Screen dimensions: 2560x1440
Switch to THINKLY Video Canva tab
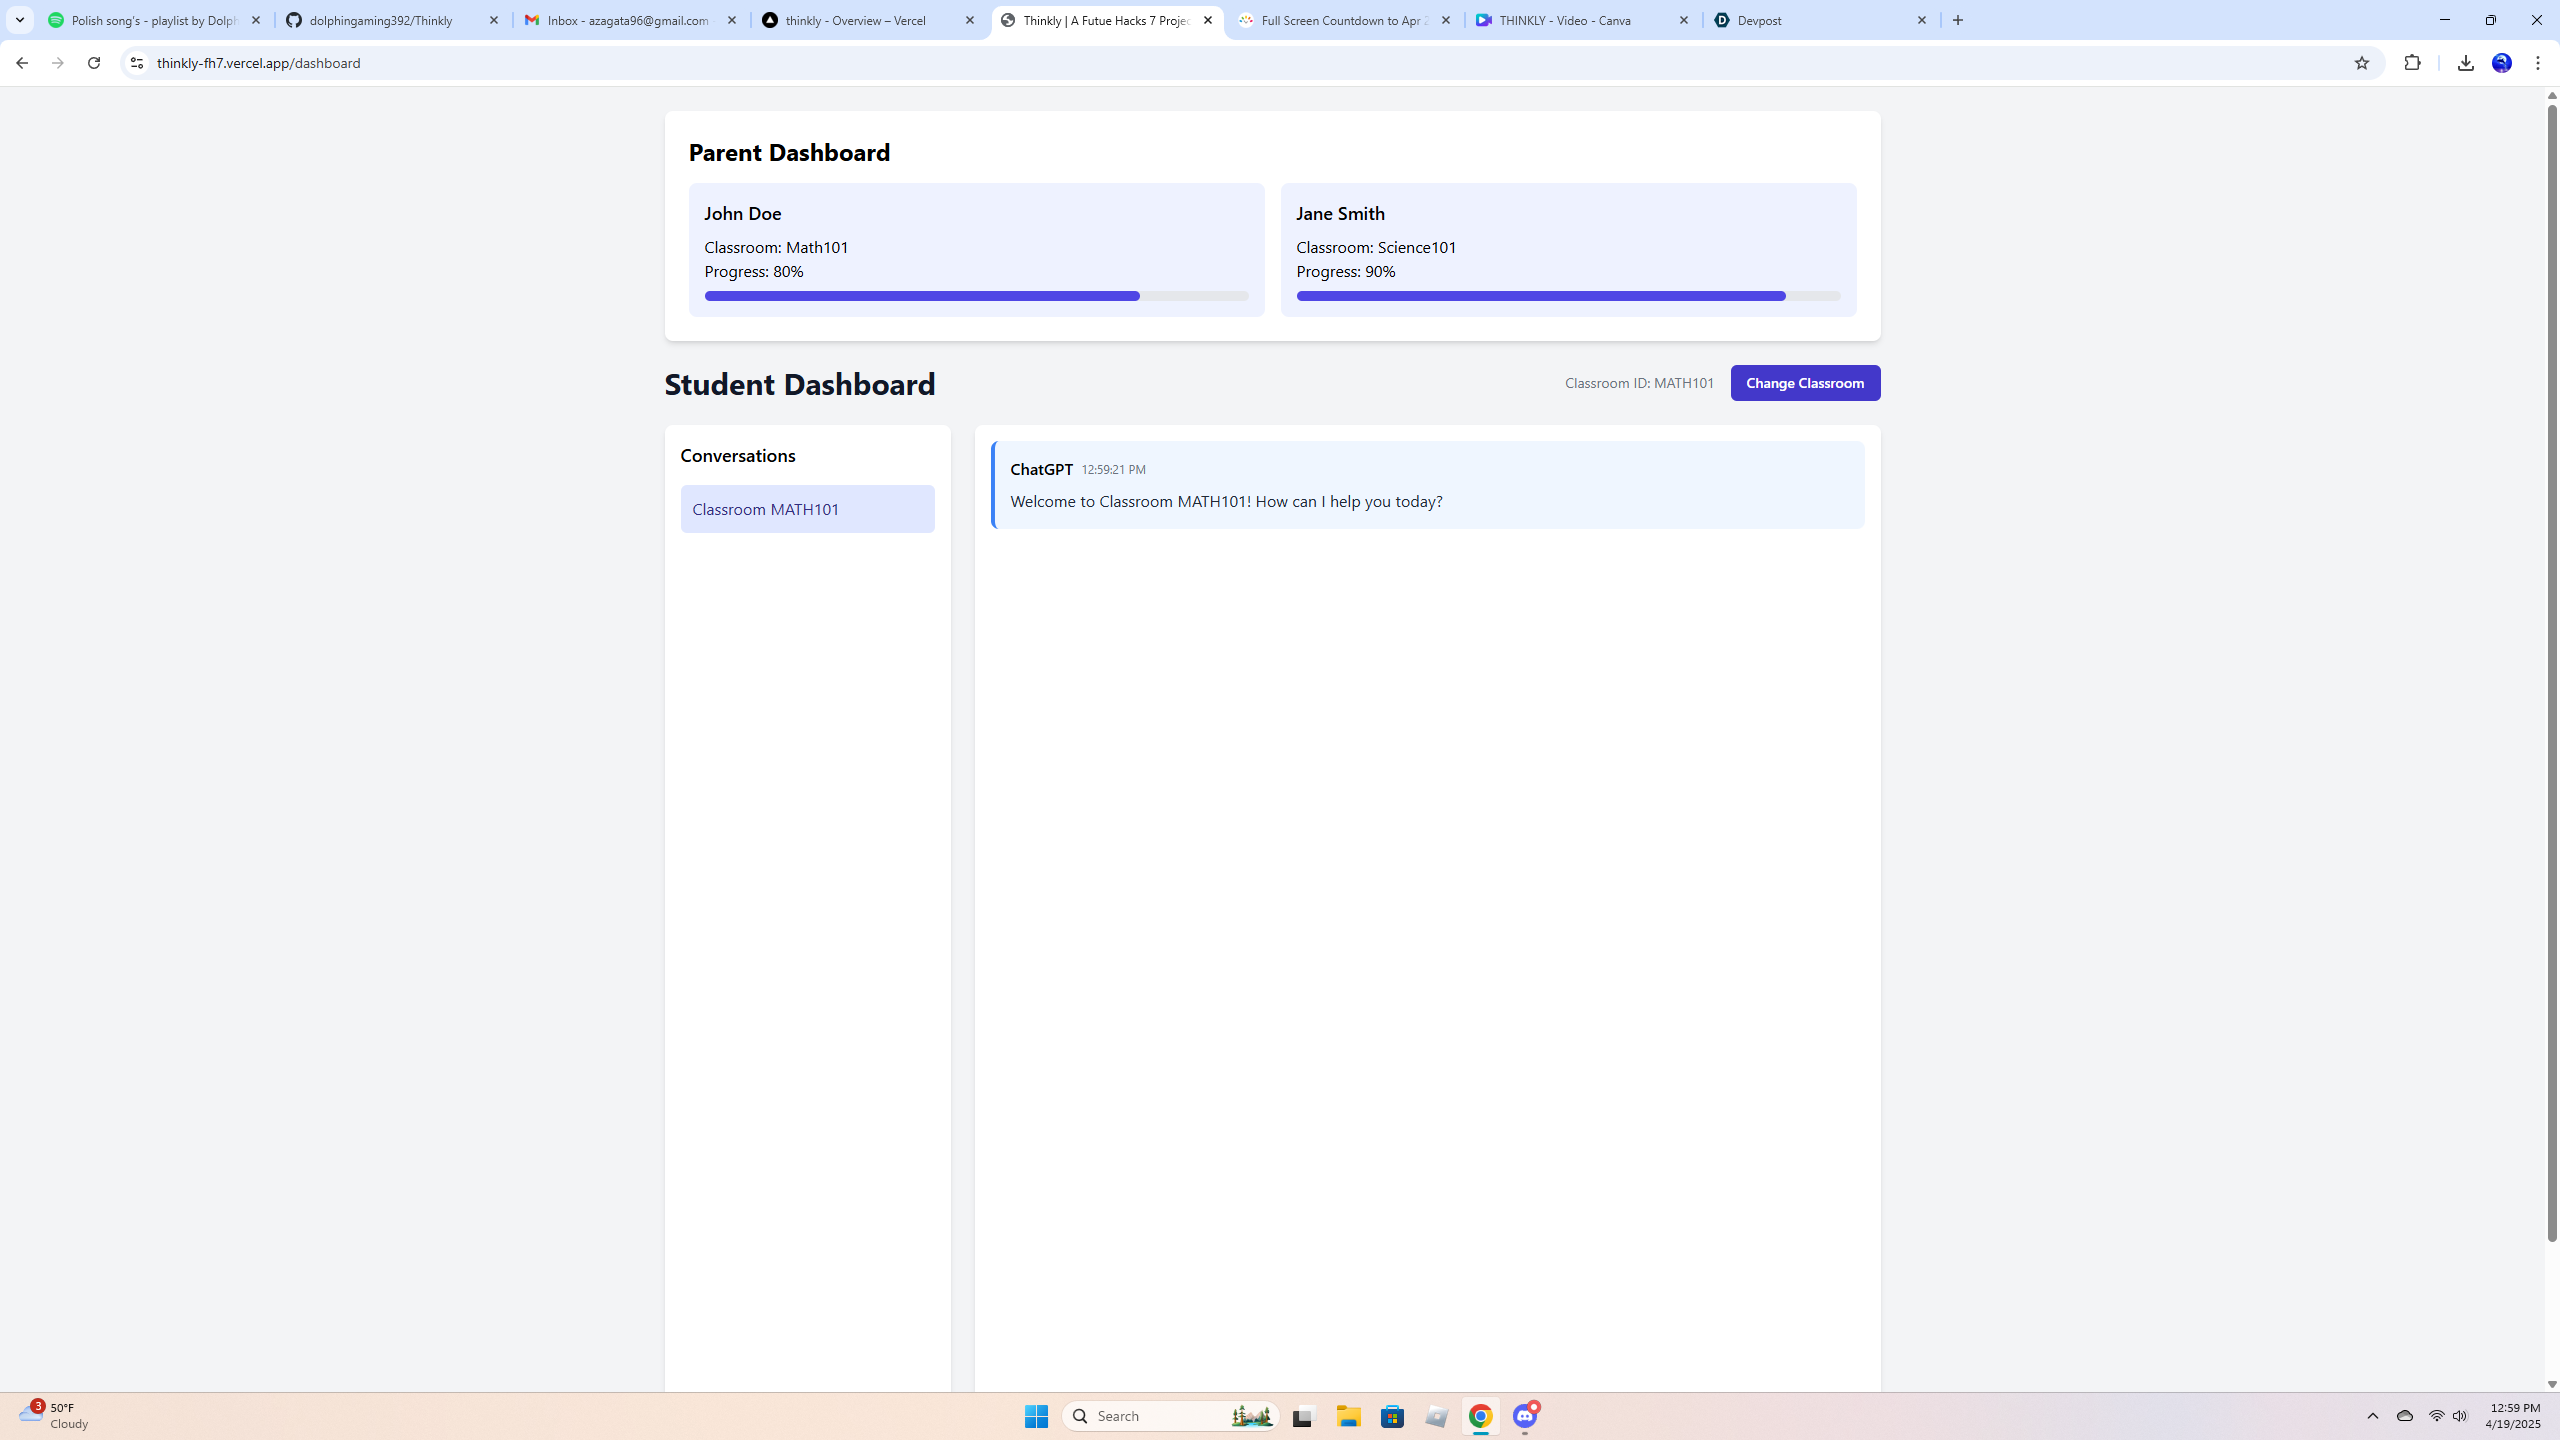(x=1570, y=20)
